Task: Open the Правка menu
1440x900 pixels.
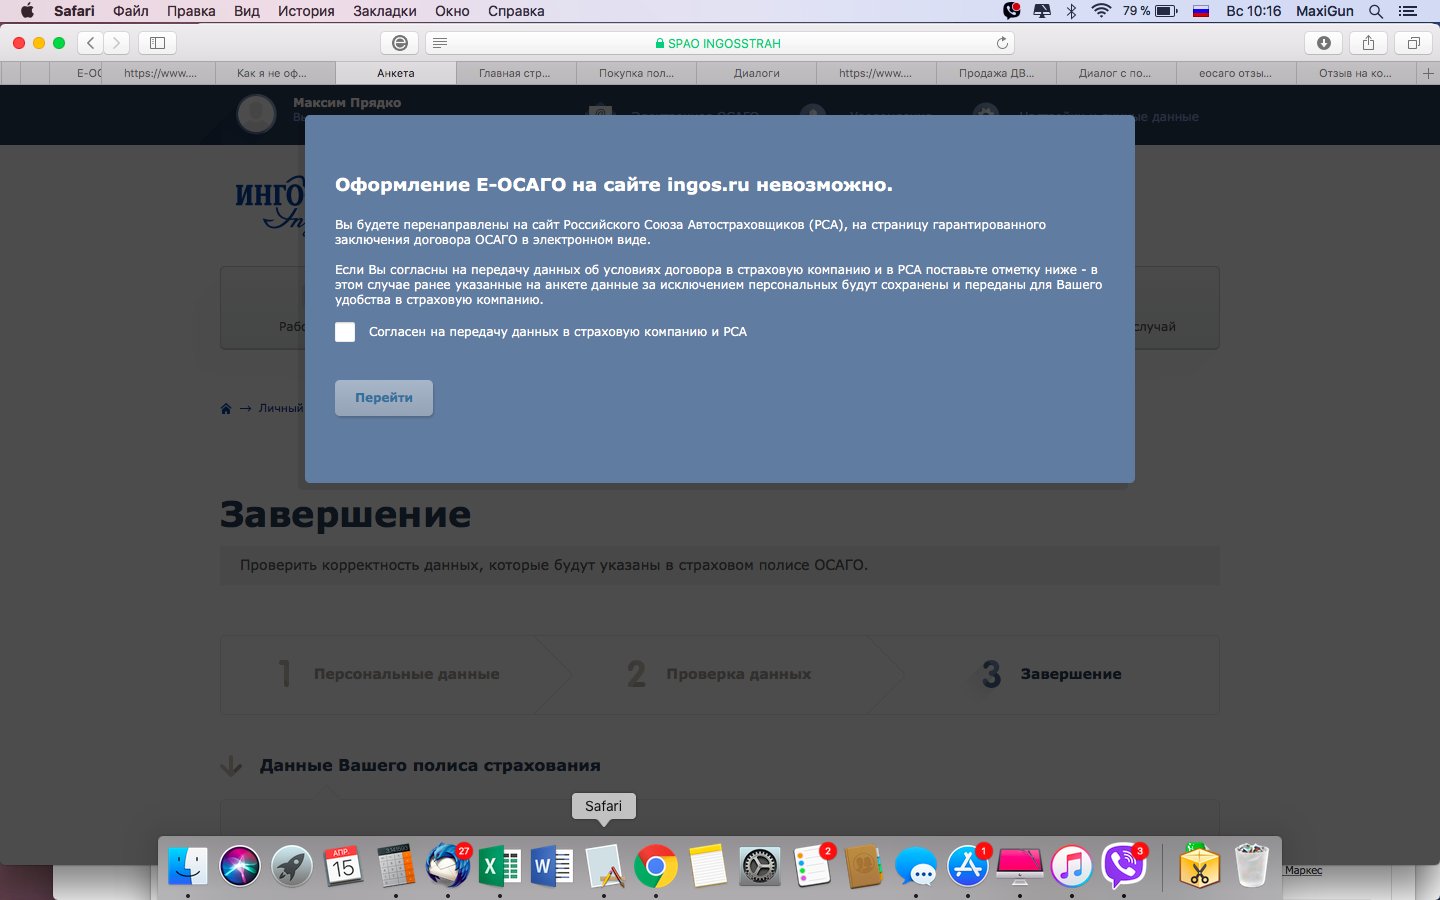Action: pyautogui.click(x=191, y=11)
